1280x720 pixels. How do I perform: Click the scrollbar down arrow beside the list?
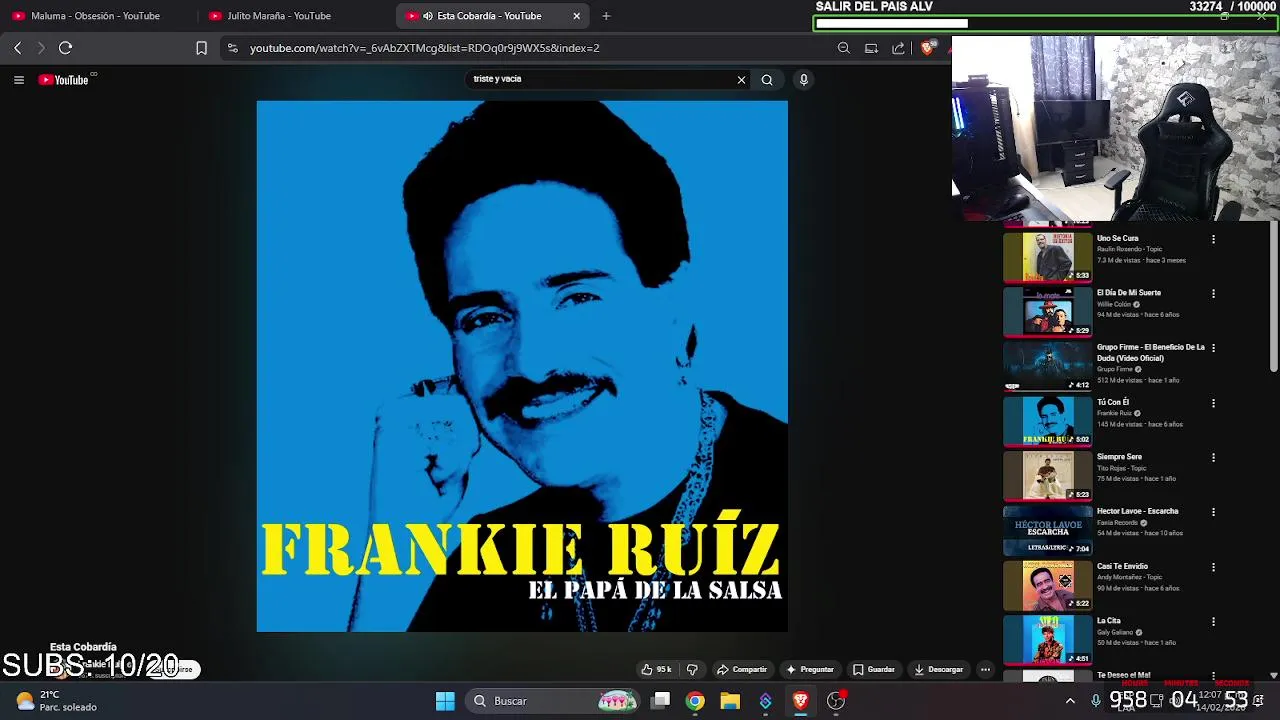(1273, 676)
